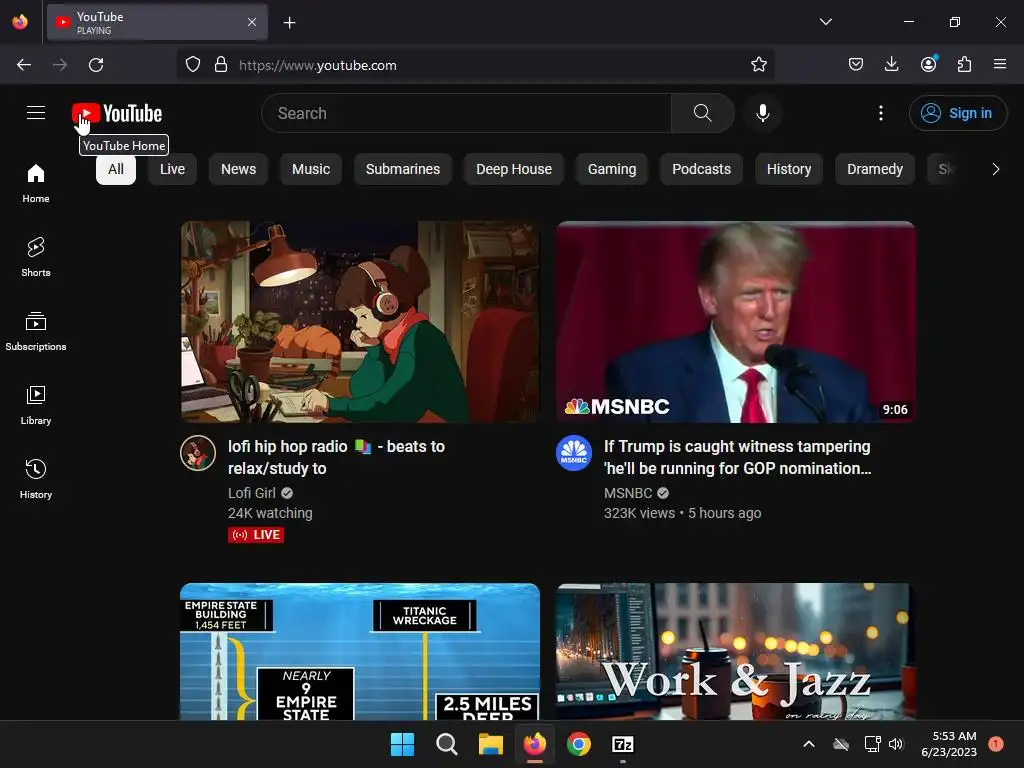Open Firefox account icon

(928, 64)
